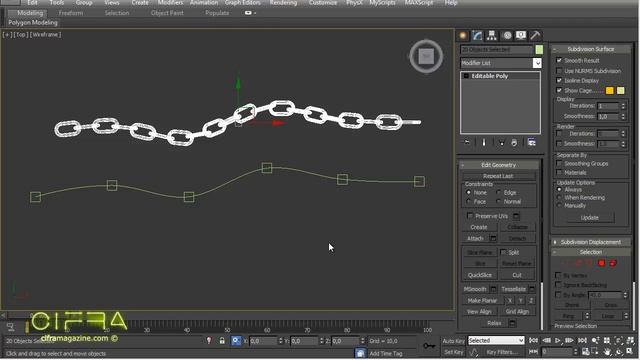Open MSmooth settings box

point(493,289)
